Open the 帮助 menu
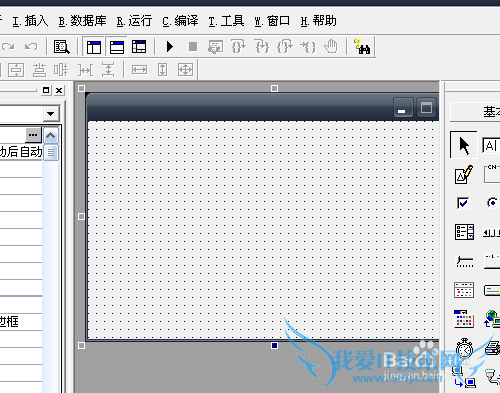 click(x=318, y=21)
